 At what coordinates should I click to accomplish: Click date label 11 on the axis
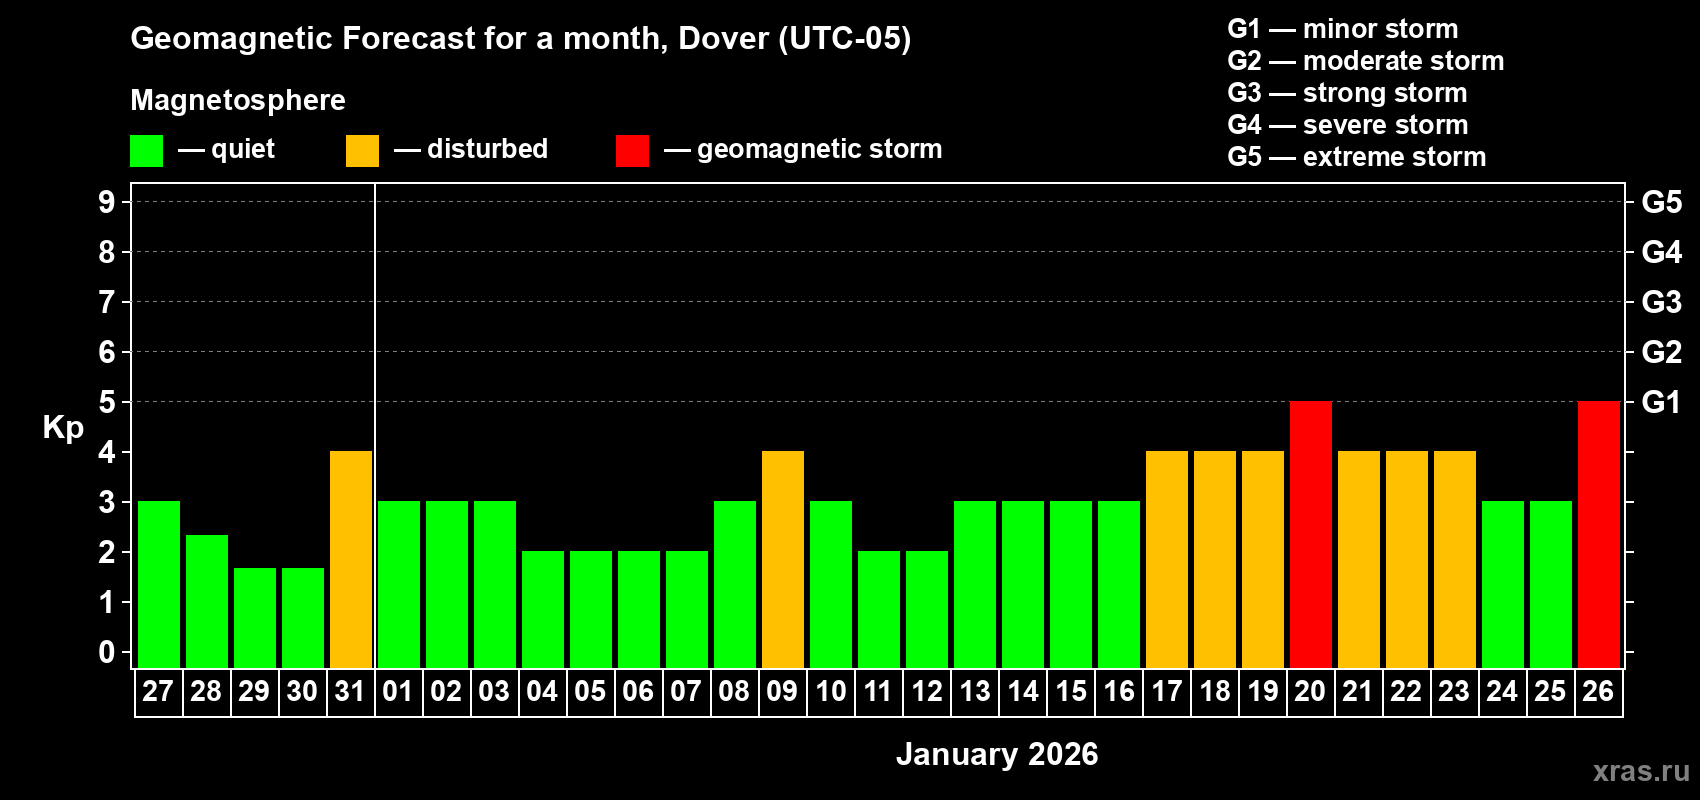[878, 691]
